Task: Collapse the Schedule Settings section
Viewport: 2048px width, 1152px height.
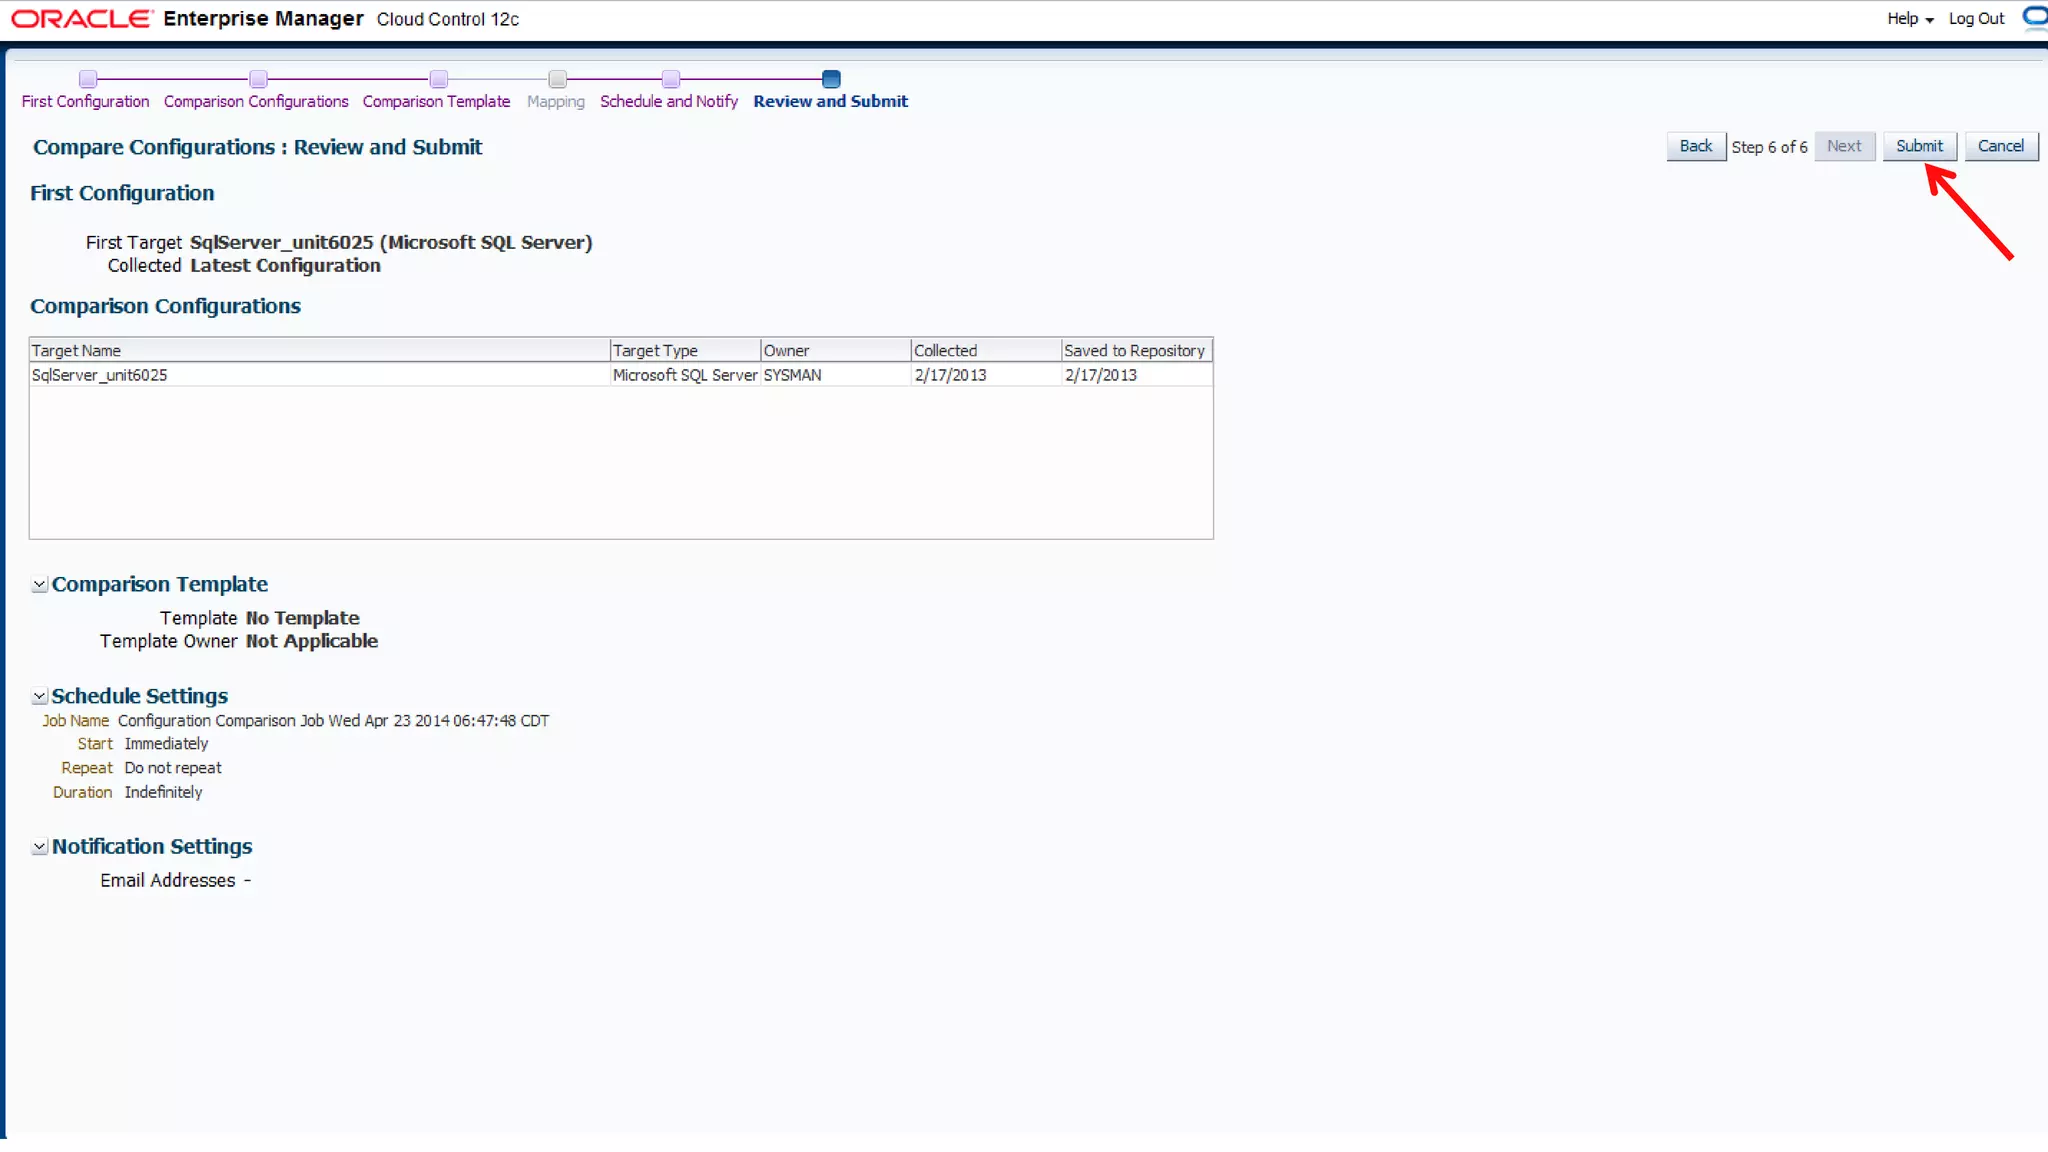Action: click(39, 696)
